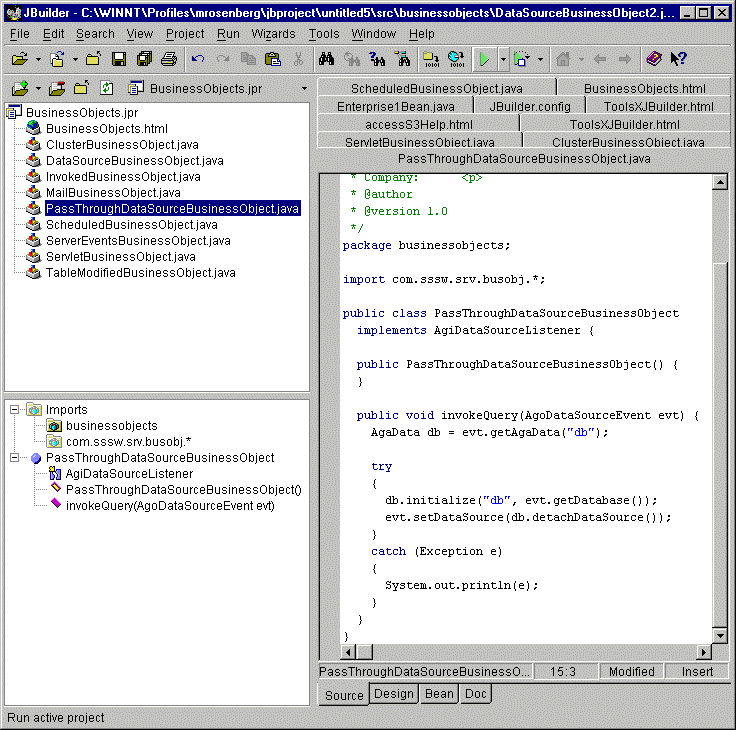Screen dimensions: 736x730
Task: Print the file using printer icon
Action: click(169, 59)
